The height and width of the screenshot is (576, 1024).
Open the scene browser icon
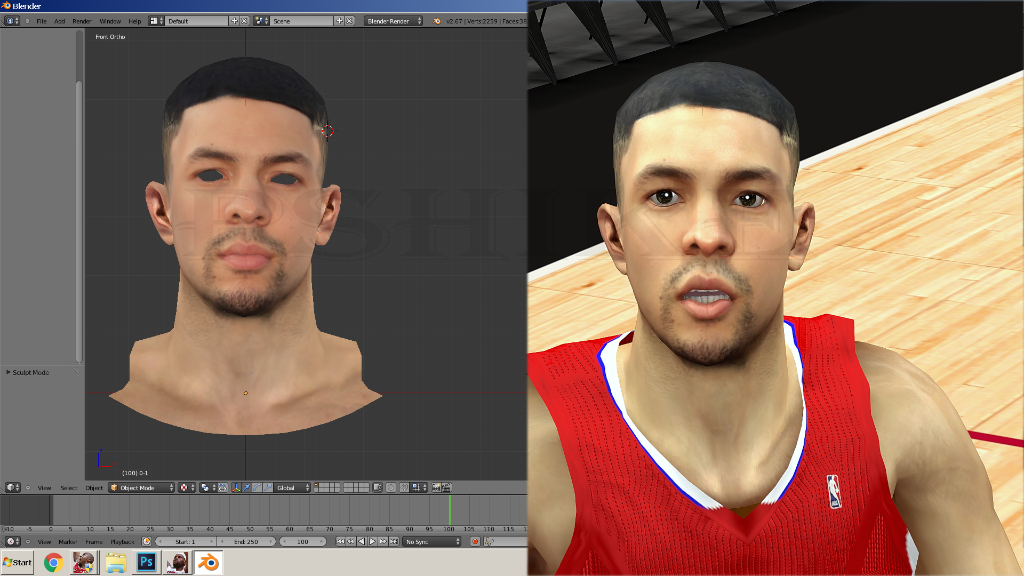(x=261, y=21)
